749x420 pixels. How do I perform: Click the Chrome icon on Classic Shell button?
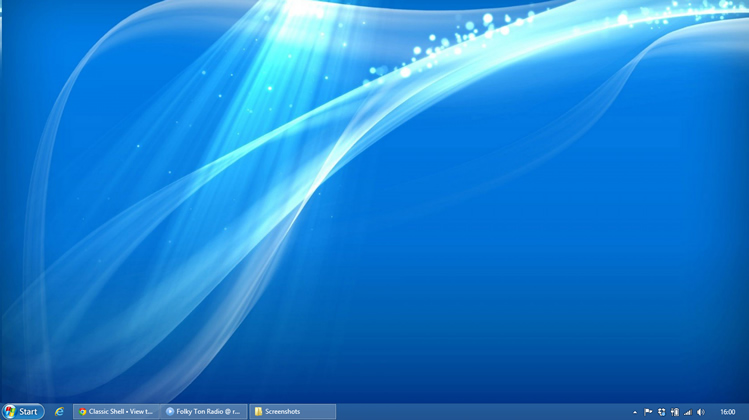pos(83,411)
